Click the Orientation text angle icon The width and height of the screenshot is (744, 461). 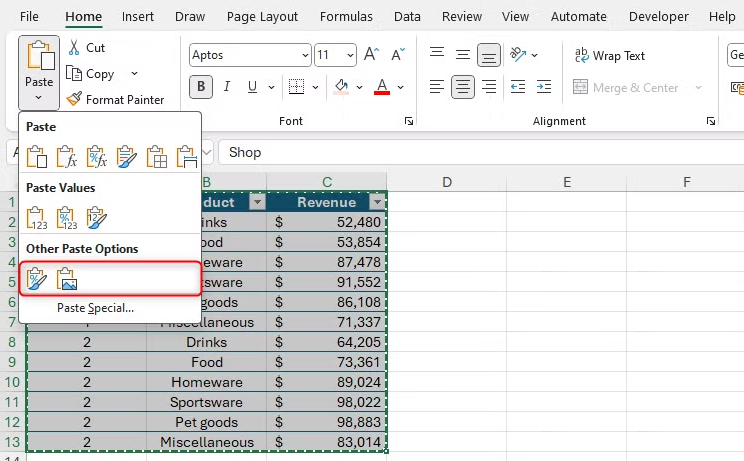(518, 55)
